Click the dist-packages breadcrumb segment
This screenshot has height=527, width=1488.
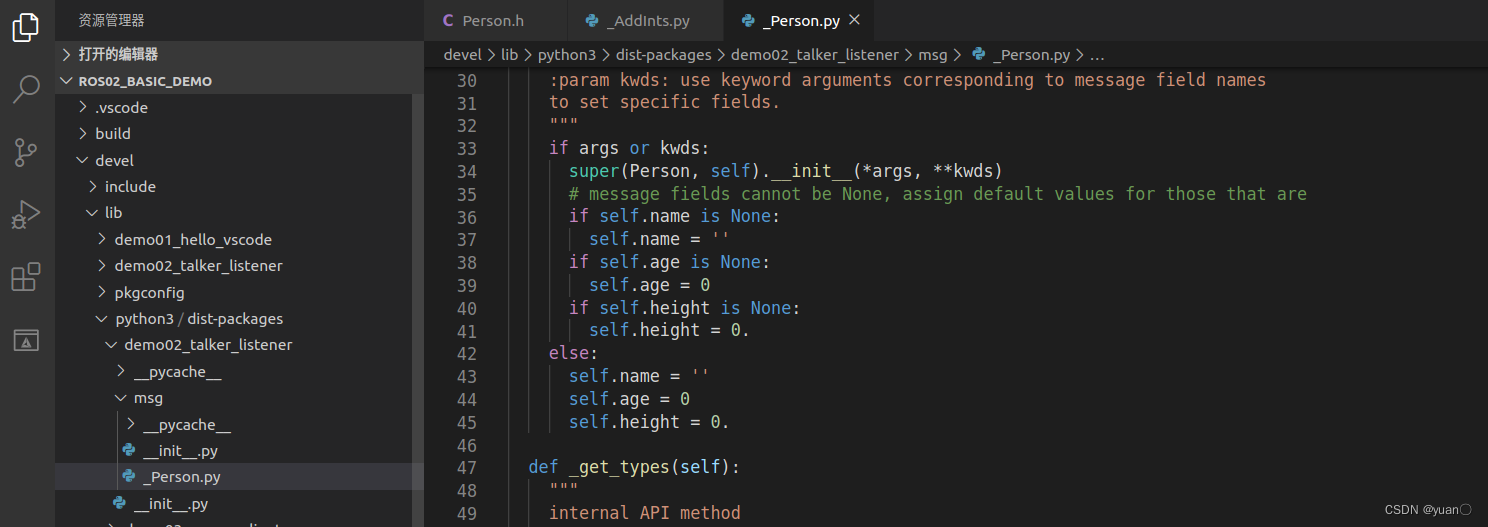coord(663,55)
